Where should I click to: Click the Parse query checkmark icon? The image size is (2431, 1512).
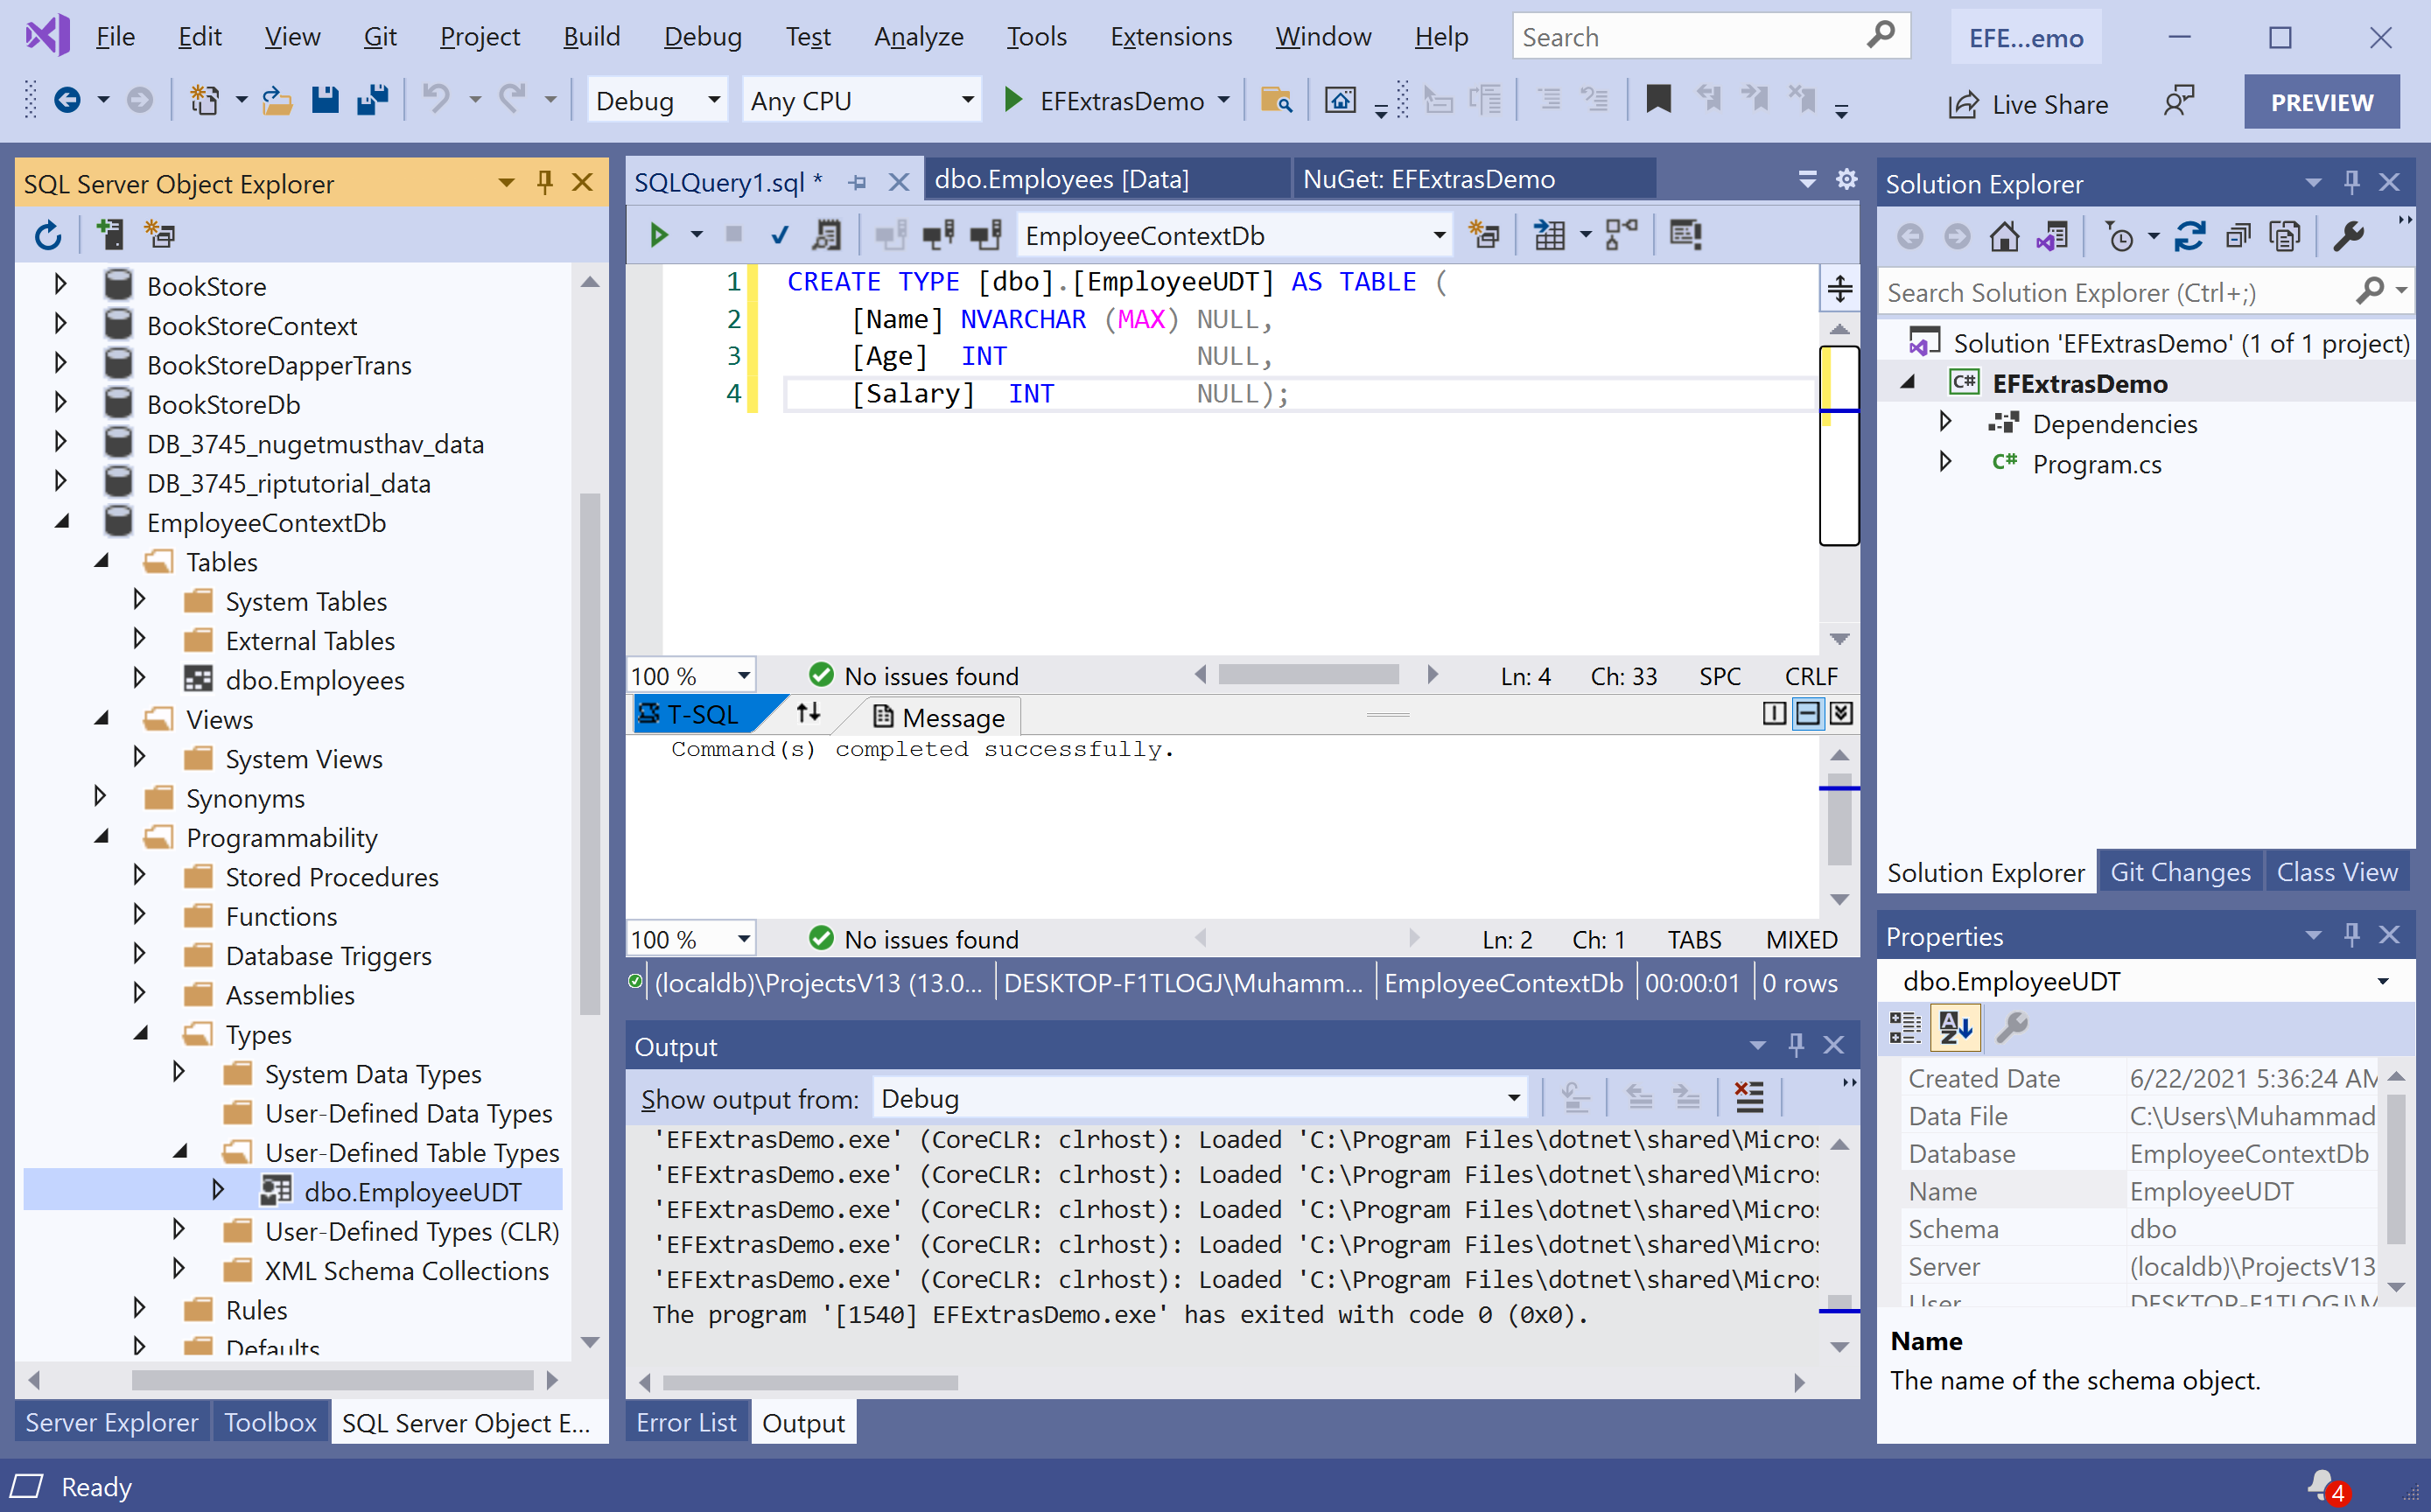tap(780, 236)
